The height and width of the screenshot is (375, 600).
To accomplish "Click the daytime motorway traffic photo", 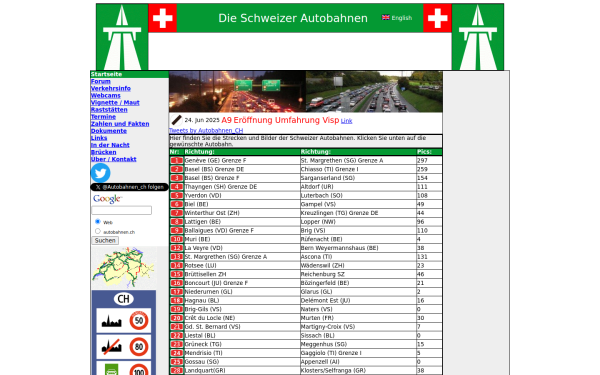I will click(374, 91).
